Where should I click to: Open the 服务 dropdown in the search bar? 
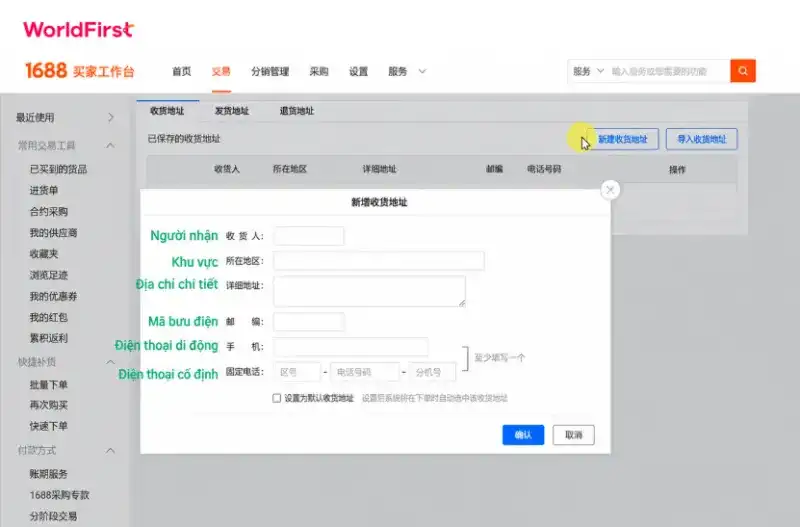(x=588, y=71)
